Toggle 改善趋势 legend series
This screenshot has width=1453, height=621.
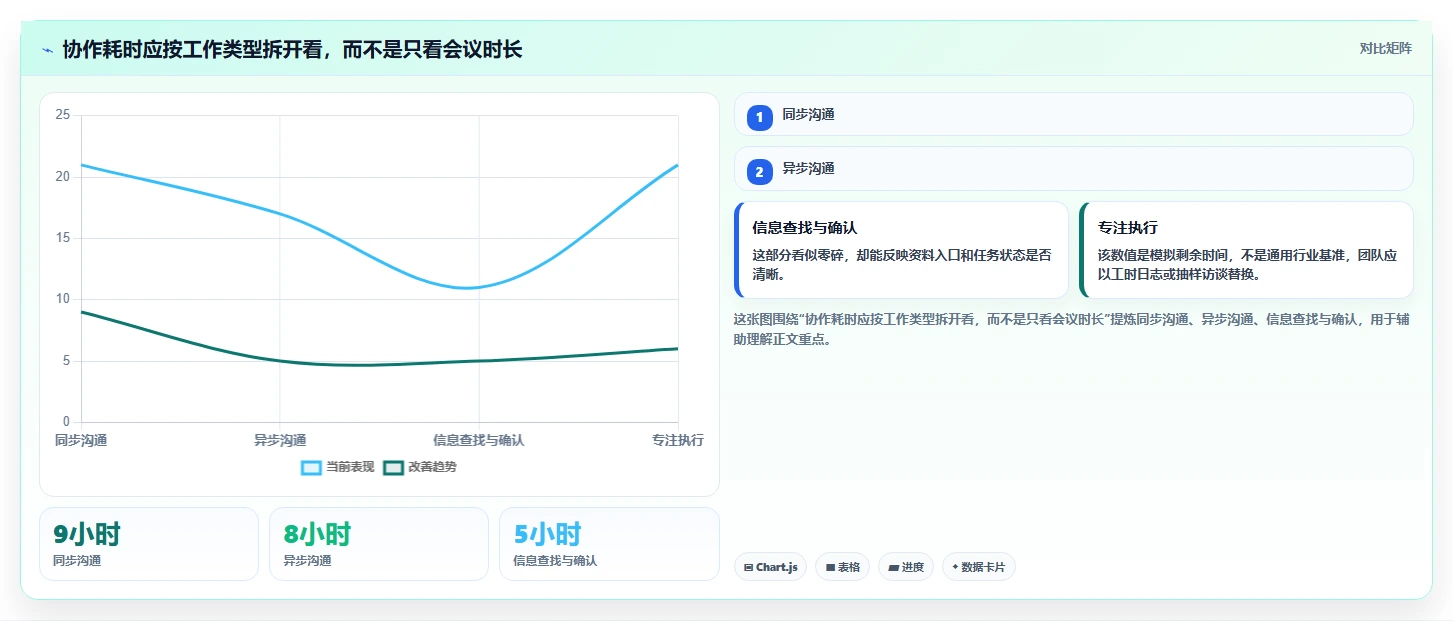coord(420,467)
